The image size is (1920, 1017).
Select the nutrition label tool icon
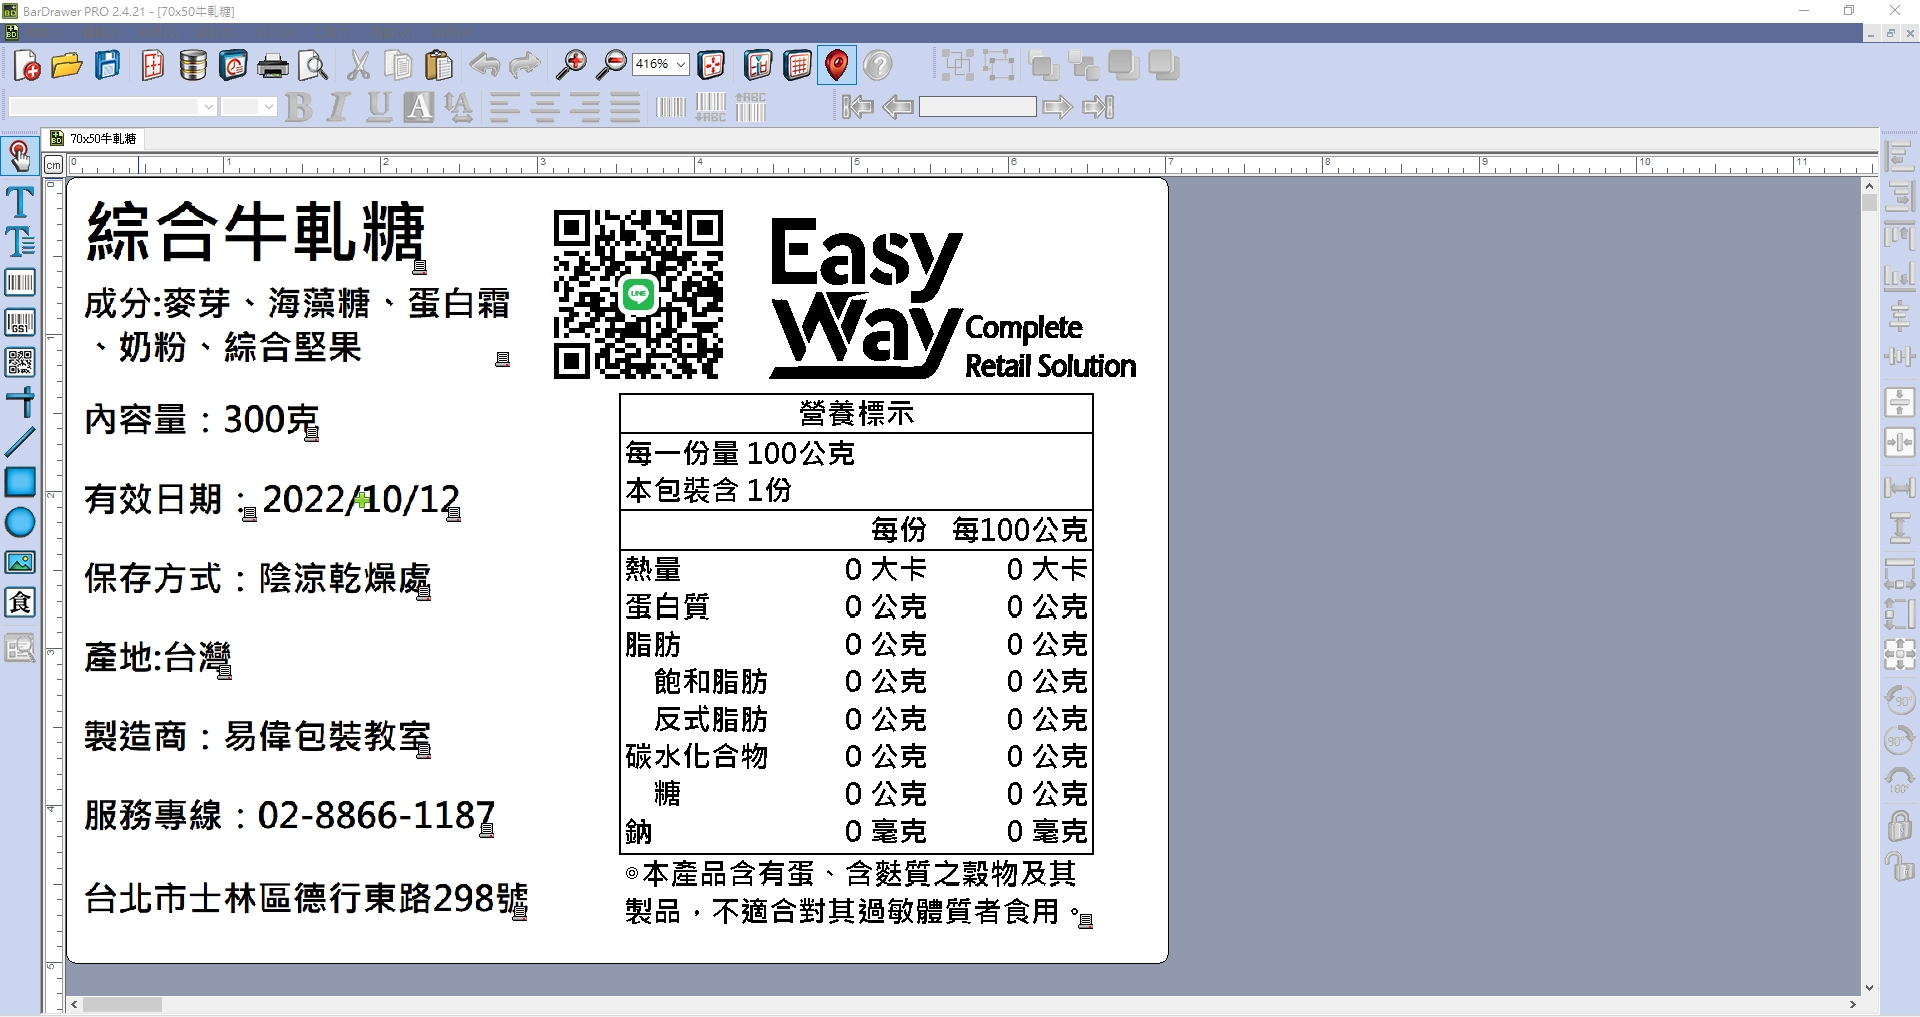[20, 602]
